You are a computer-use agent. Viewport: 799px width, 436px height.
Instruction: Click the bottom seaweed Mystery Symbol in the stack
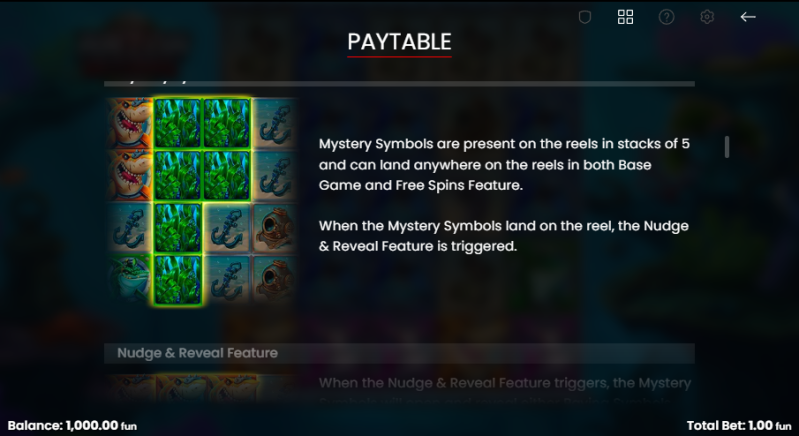pyautogui.click(x=177, y=280)
